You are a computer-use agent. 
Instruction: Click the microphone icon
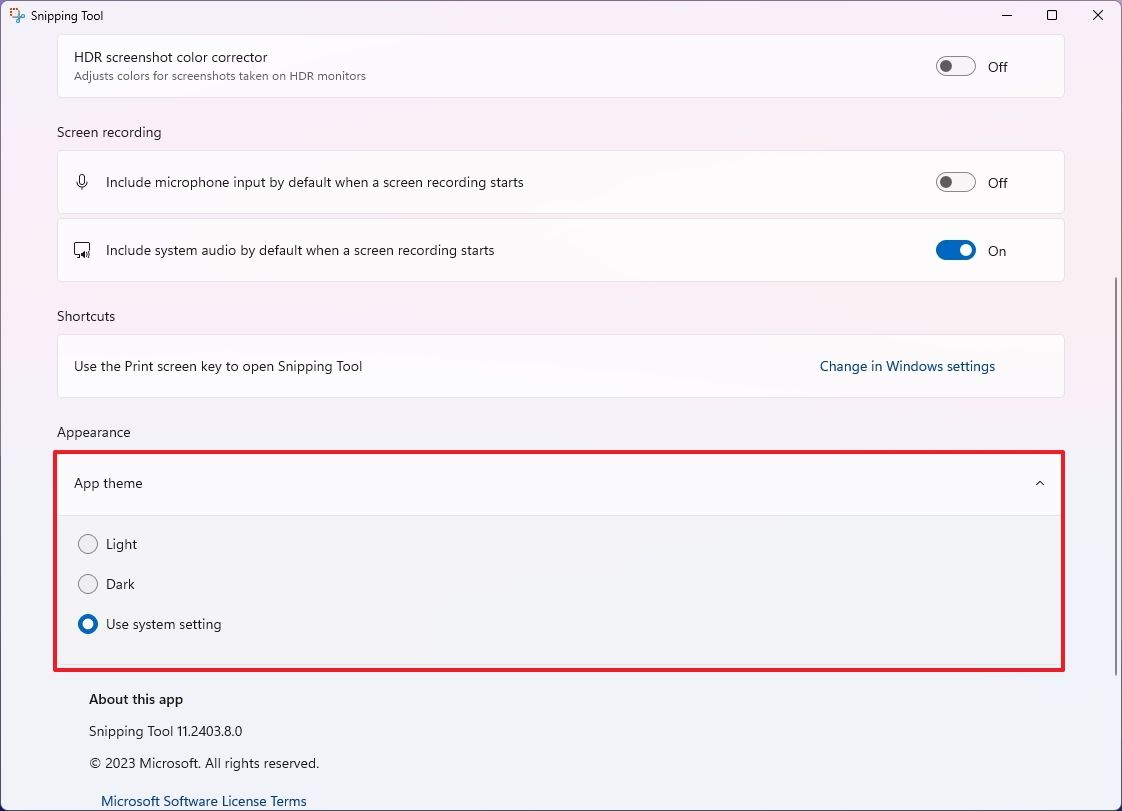pyautogui.click(x=82, y=181)
